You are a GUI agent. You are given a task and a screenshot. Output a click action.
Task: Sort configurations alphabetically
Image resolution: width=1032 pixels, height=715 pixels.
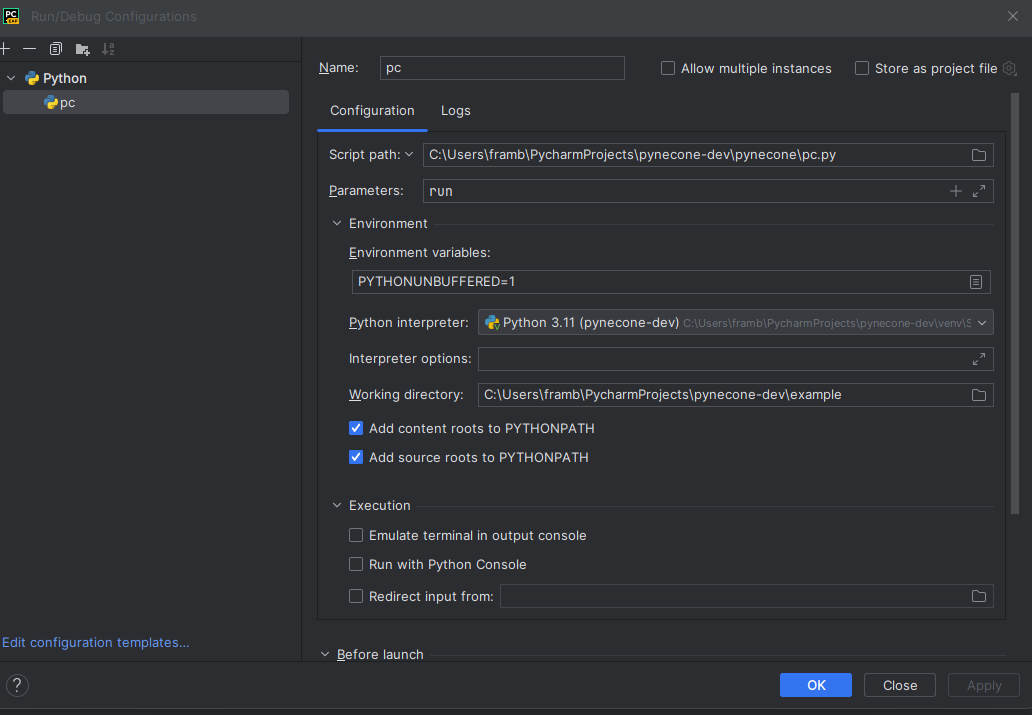(108, 48)
